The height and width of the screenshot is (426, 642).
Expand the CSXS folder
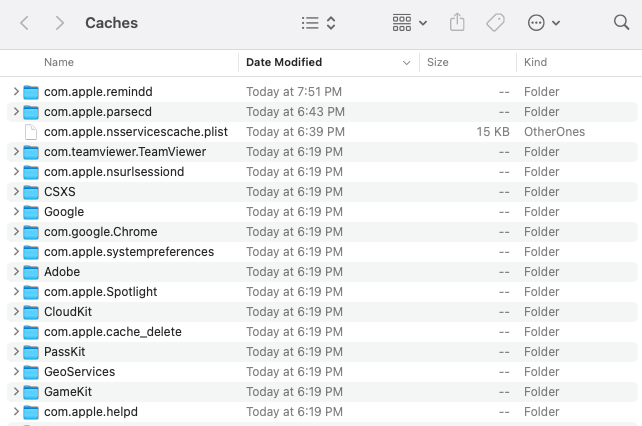(16, 192)
